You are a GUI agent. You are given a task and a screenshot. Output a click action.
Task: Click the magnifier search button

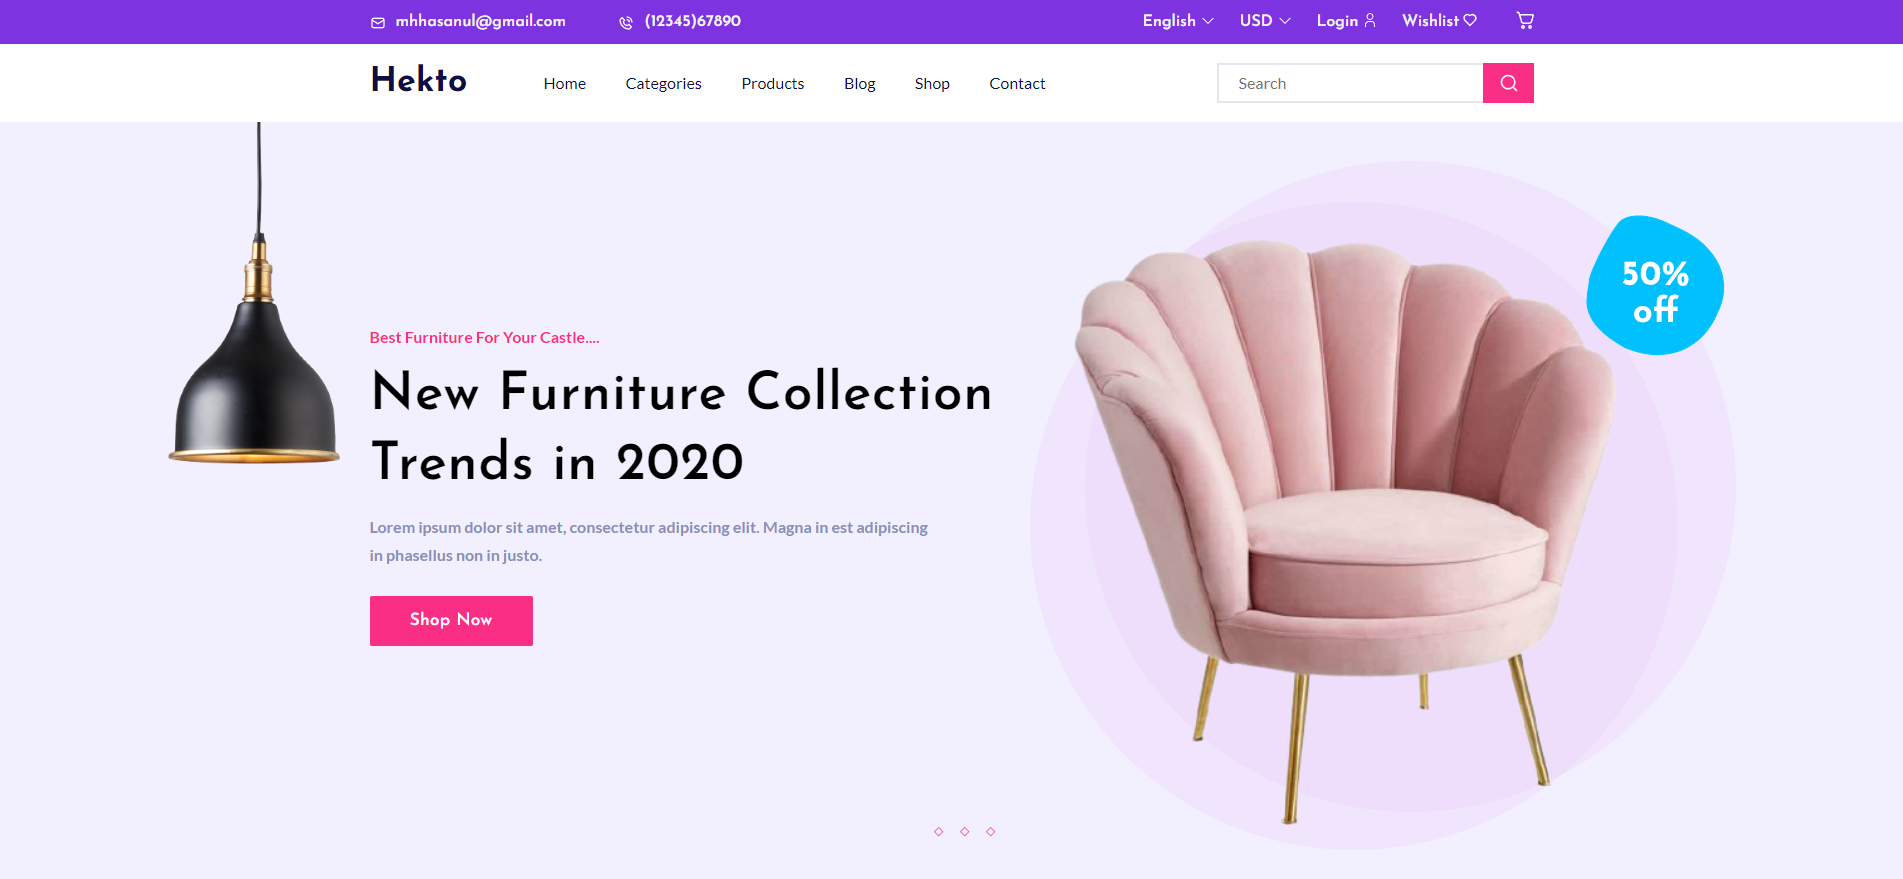pyautogui.click(x=1508, y=83)
